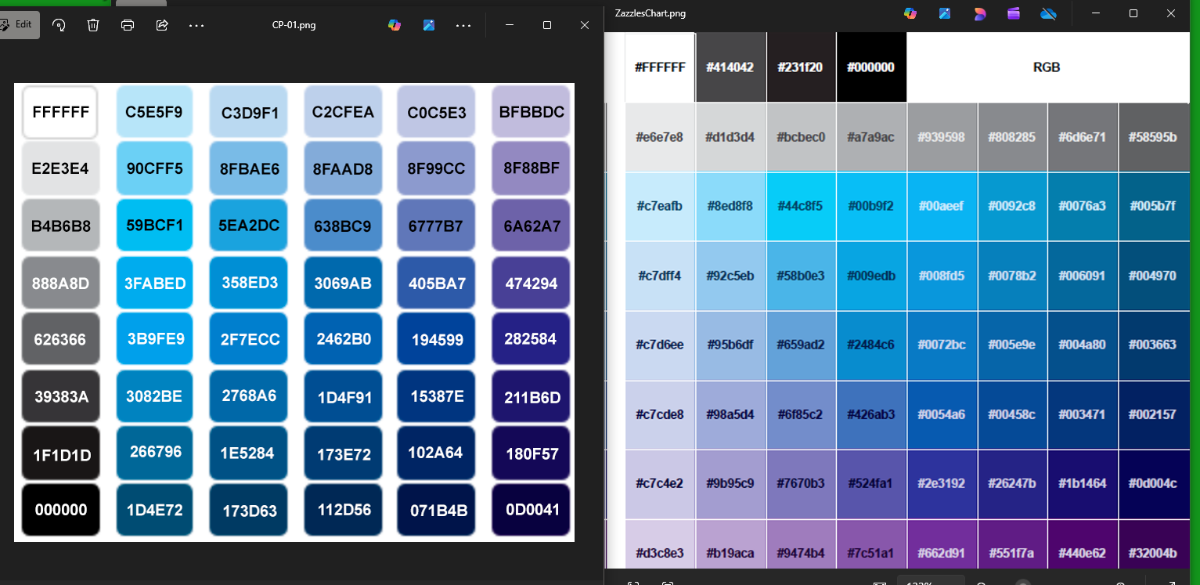Image resolution: width=1200 pixels, height=585 pixels.
Task: Click the 1F1D1D near-black swatch
Action: [x=61, y=453]
